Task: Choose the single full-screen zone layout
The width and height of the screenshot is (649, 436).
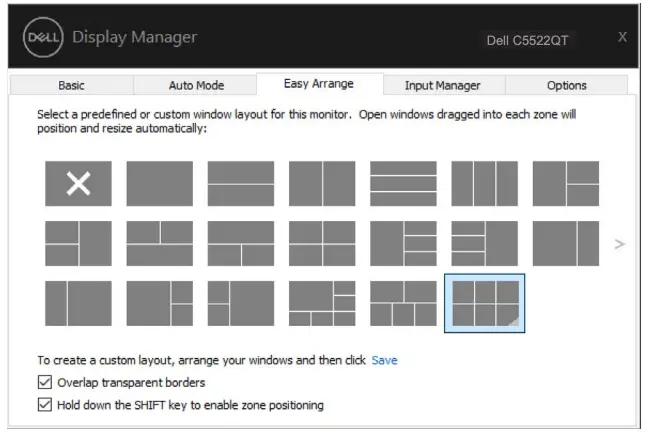Action: [159, 184]
